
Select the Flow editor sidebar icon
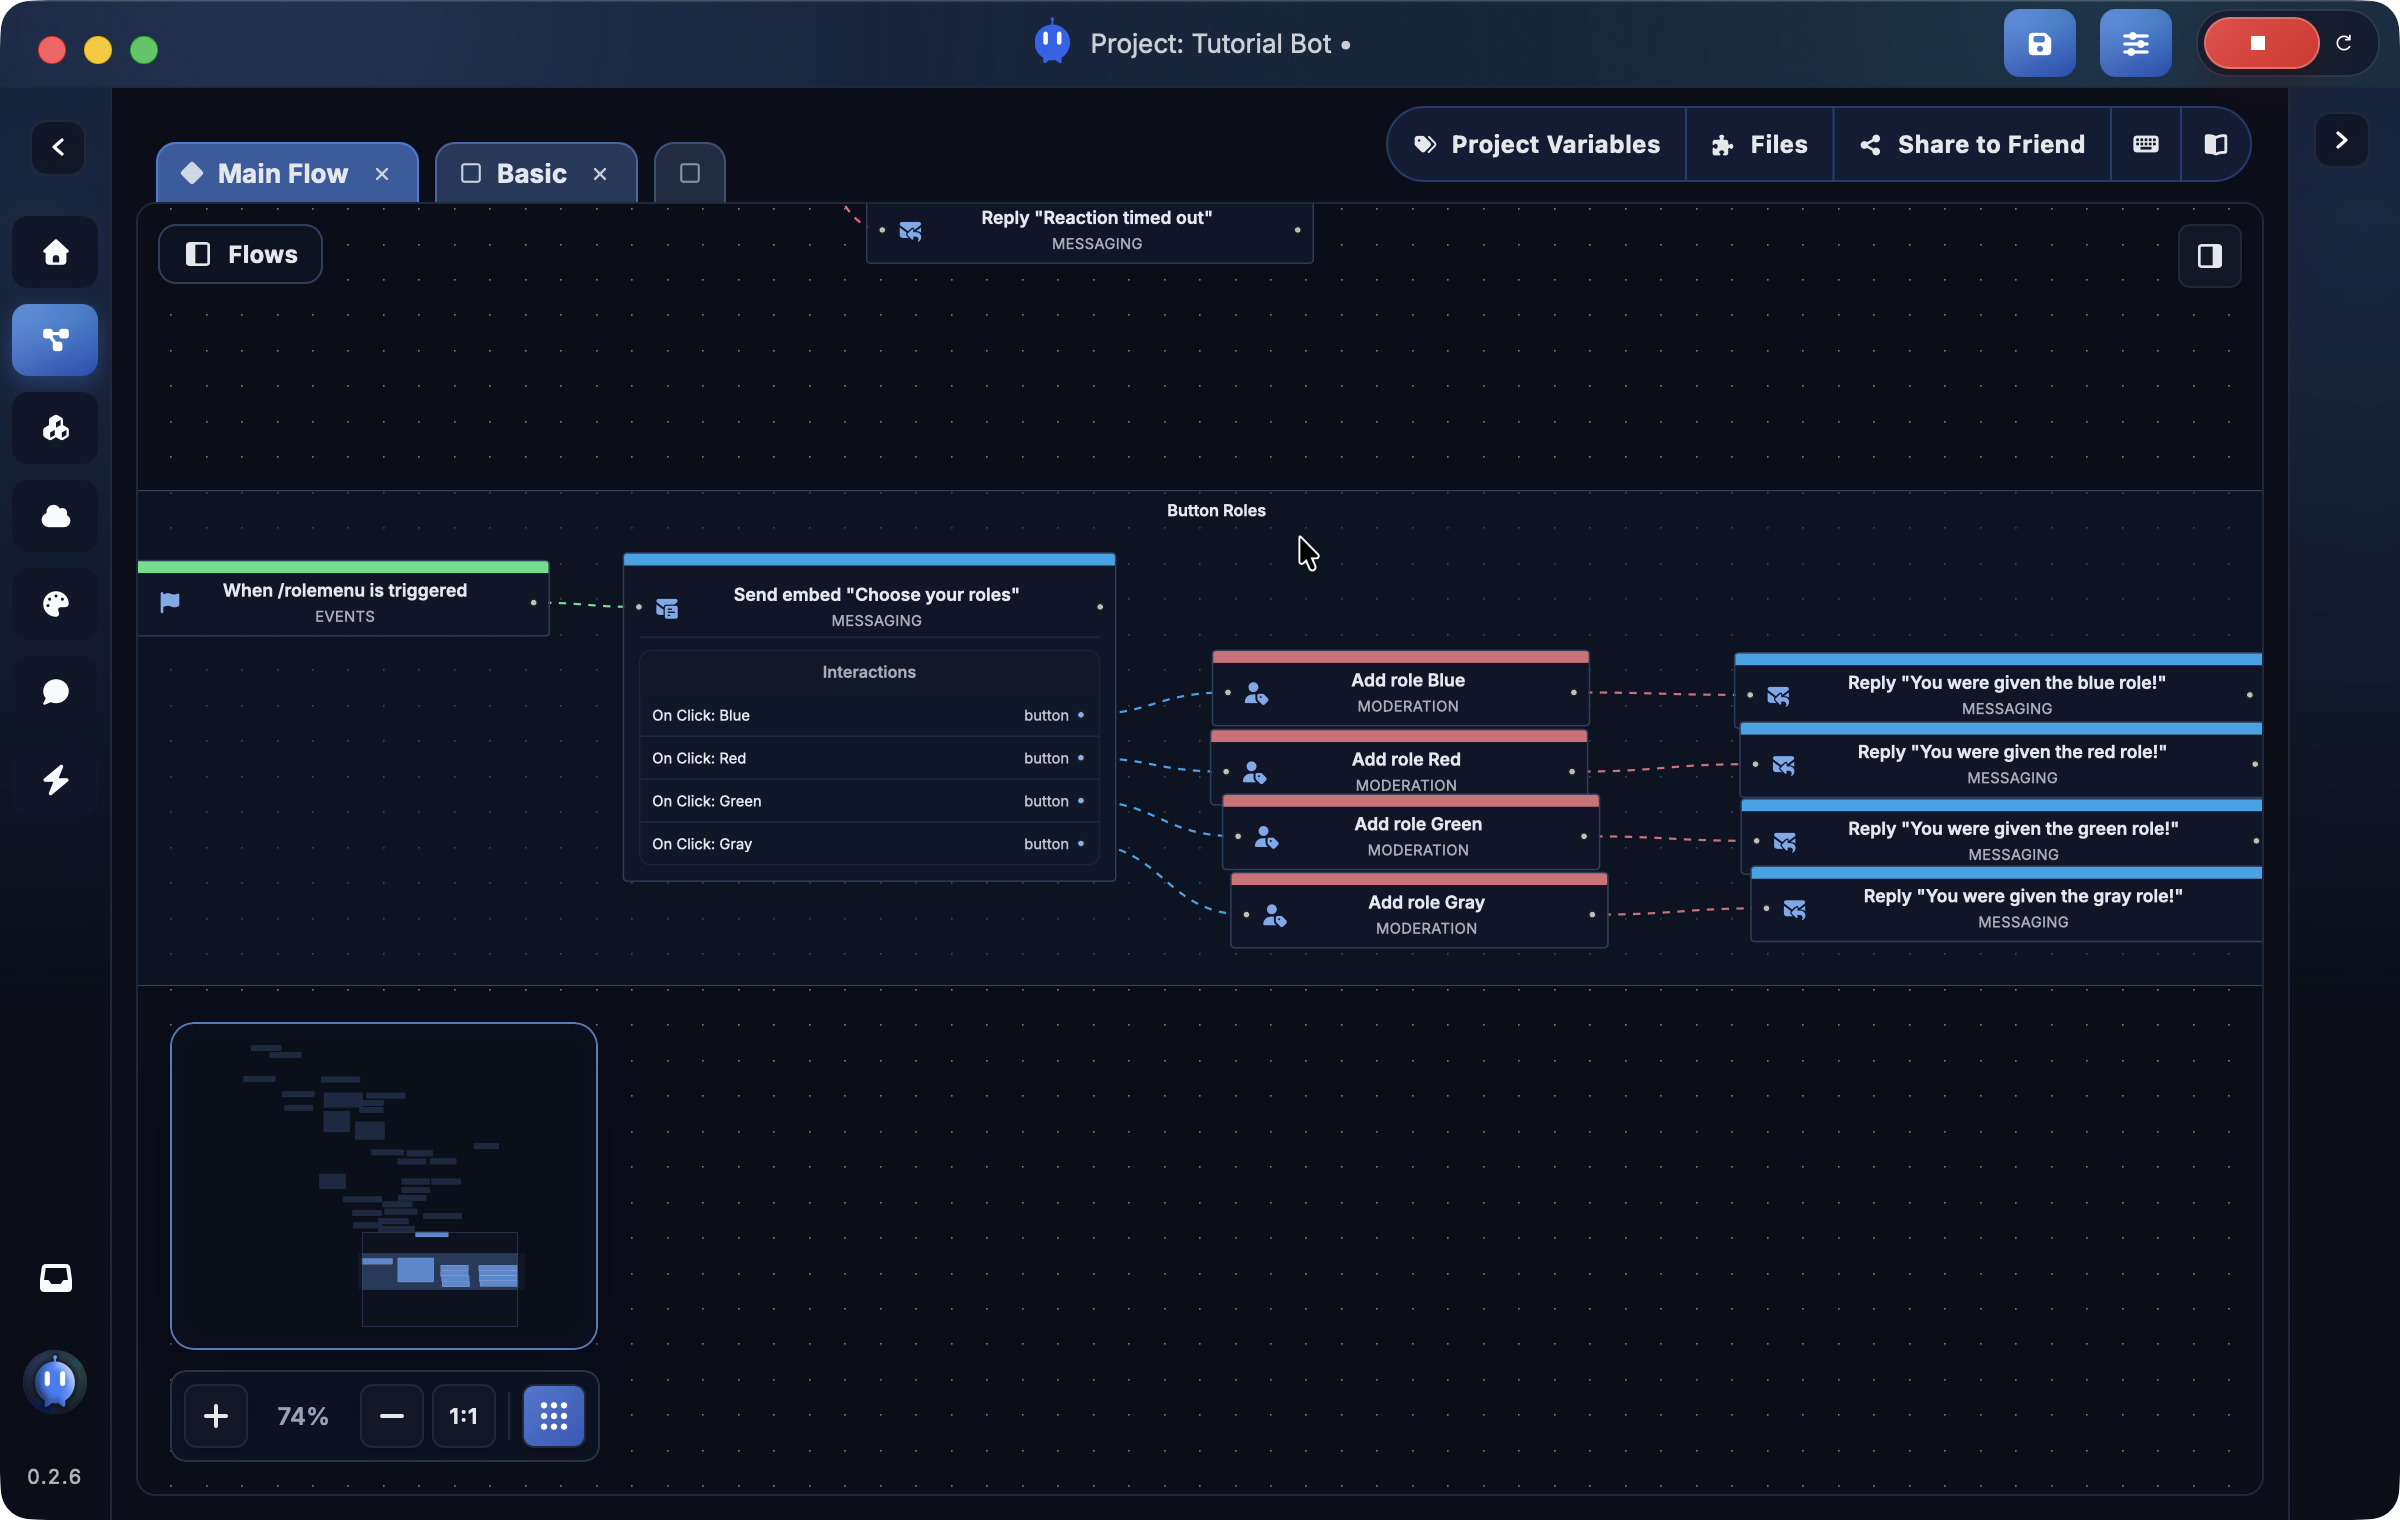[56, 340]
